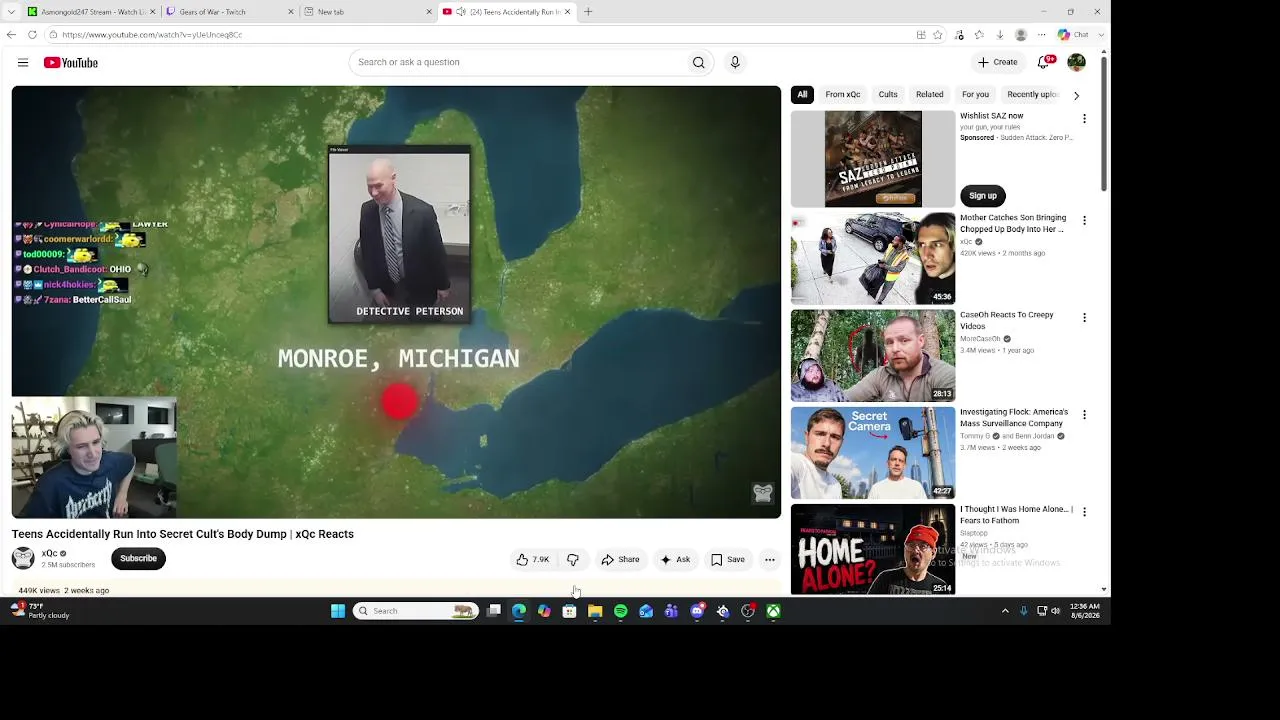Open the xQc channel name link
The width and height of the screenshot is (1280, 720).
[49, 553]
